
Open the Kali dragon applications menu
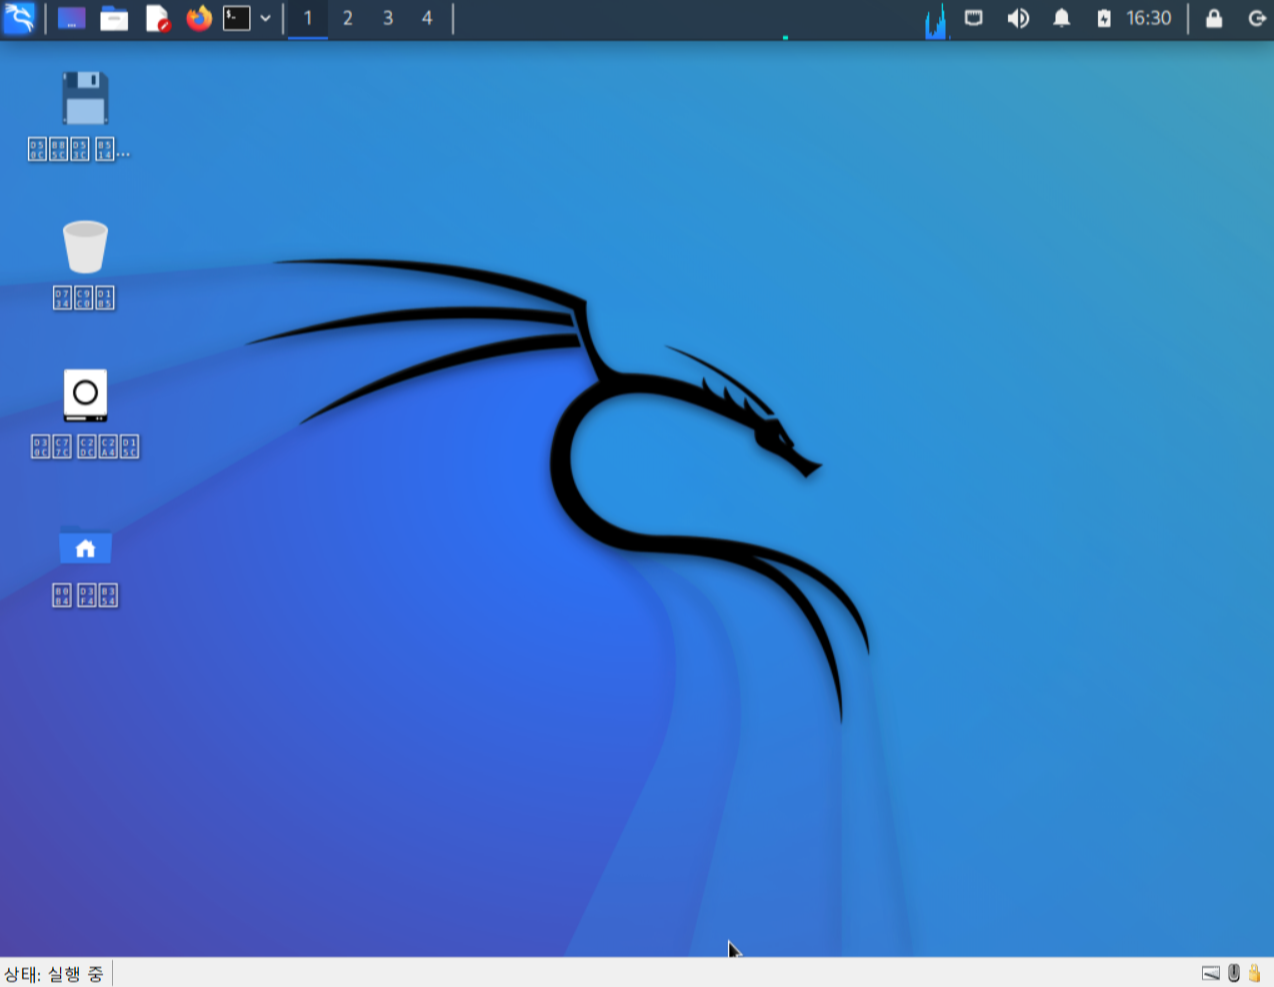pos(19,18)
